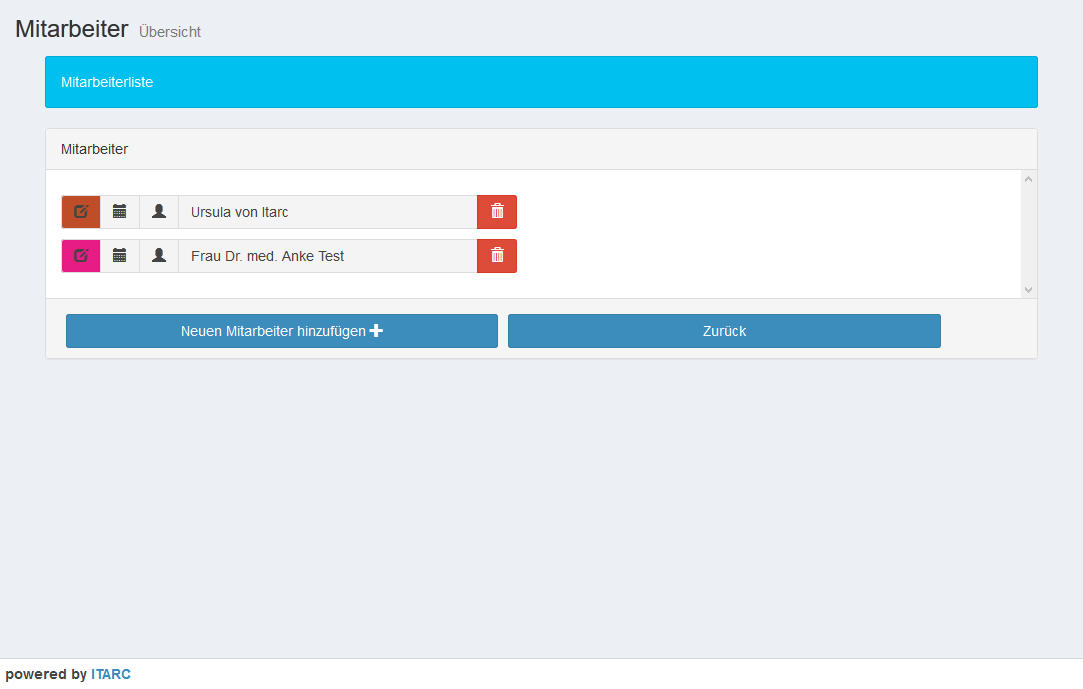Click the employee list scrollbar track
This screenshot has width=1083, height=689.
point(1028,235)
